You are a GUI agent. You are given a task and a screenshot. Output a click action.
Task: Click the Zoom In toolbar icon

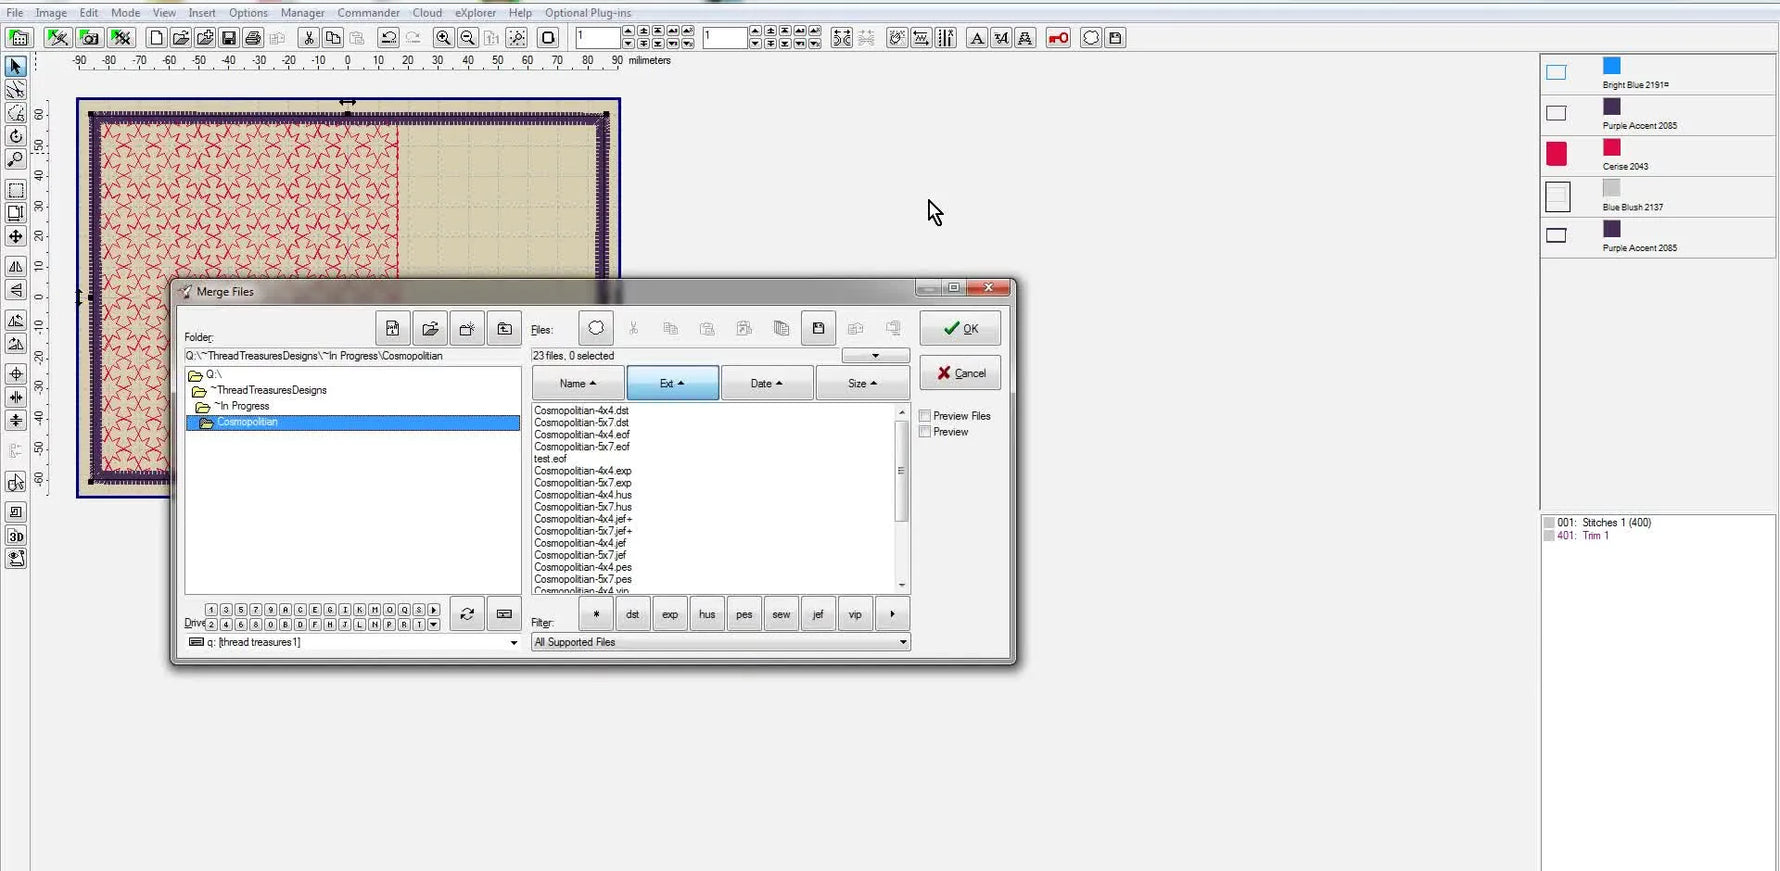click(x=443, y=38)
